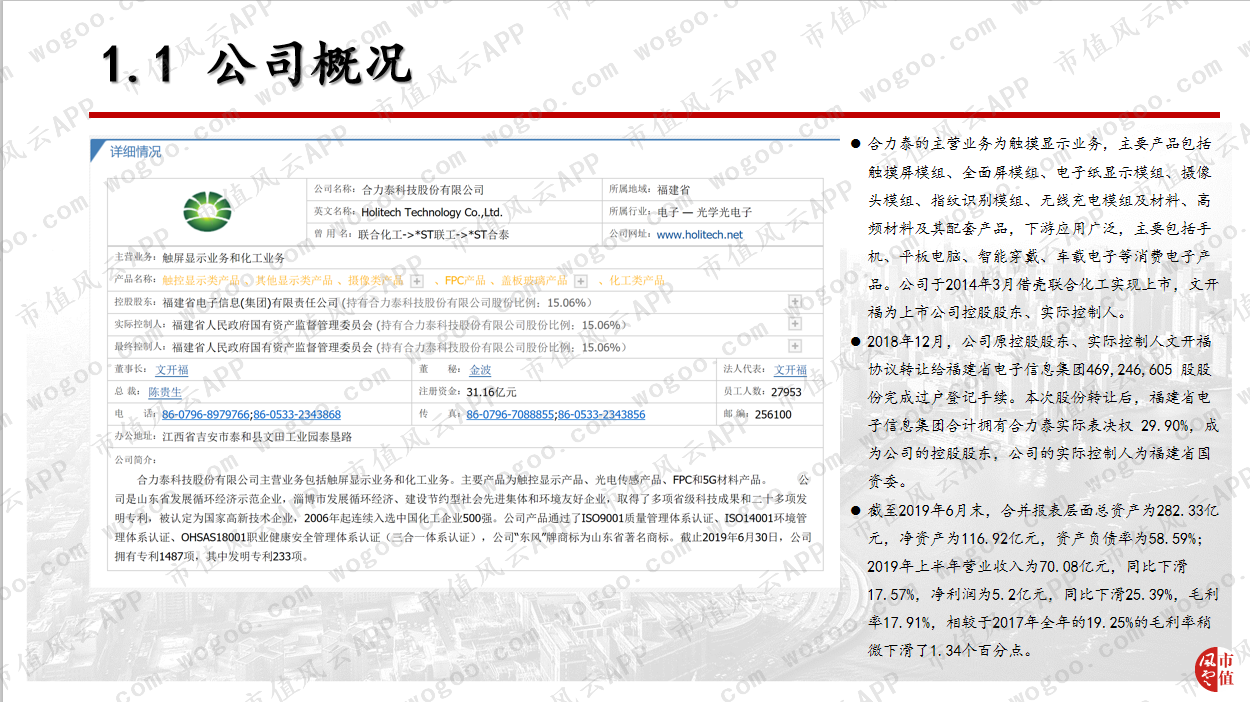Open legal representative 文开福 link
1250x702 pixels.
point(790,370)
